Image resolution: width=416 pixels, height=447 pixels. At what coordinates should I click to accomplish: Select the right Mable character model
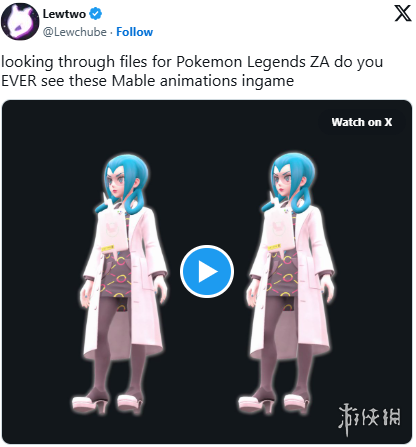click(x=289, y=283)
